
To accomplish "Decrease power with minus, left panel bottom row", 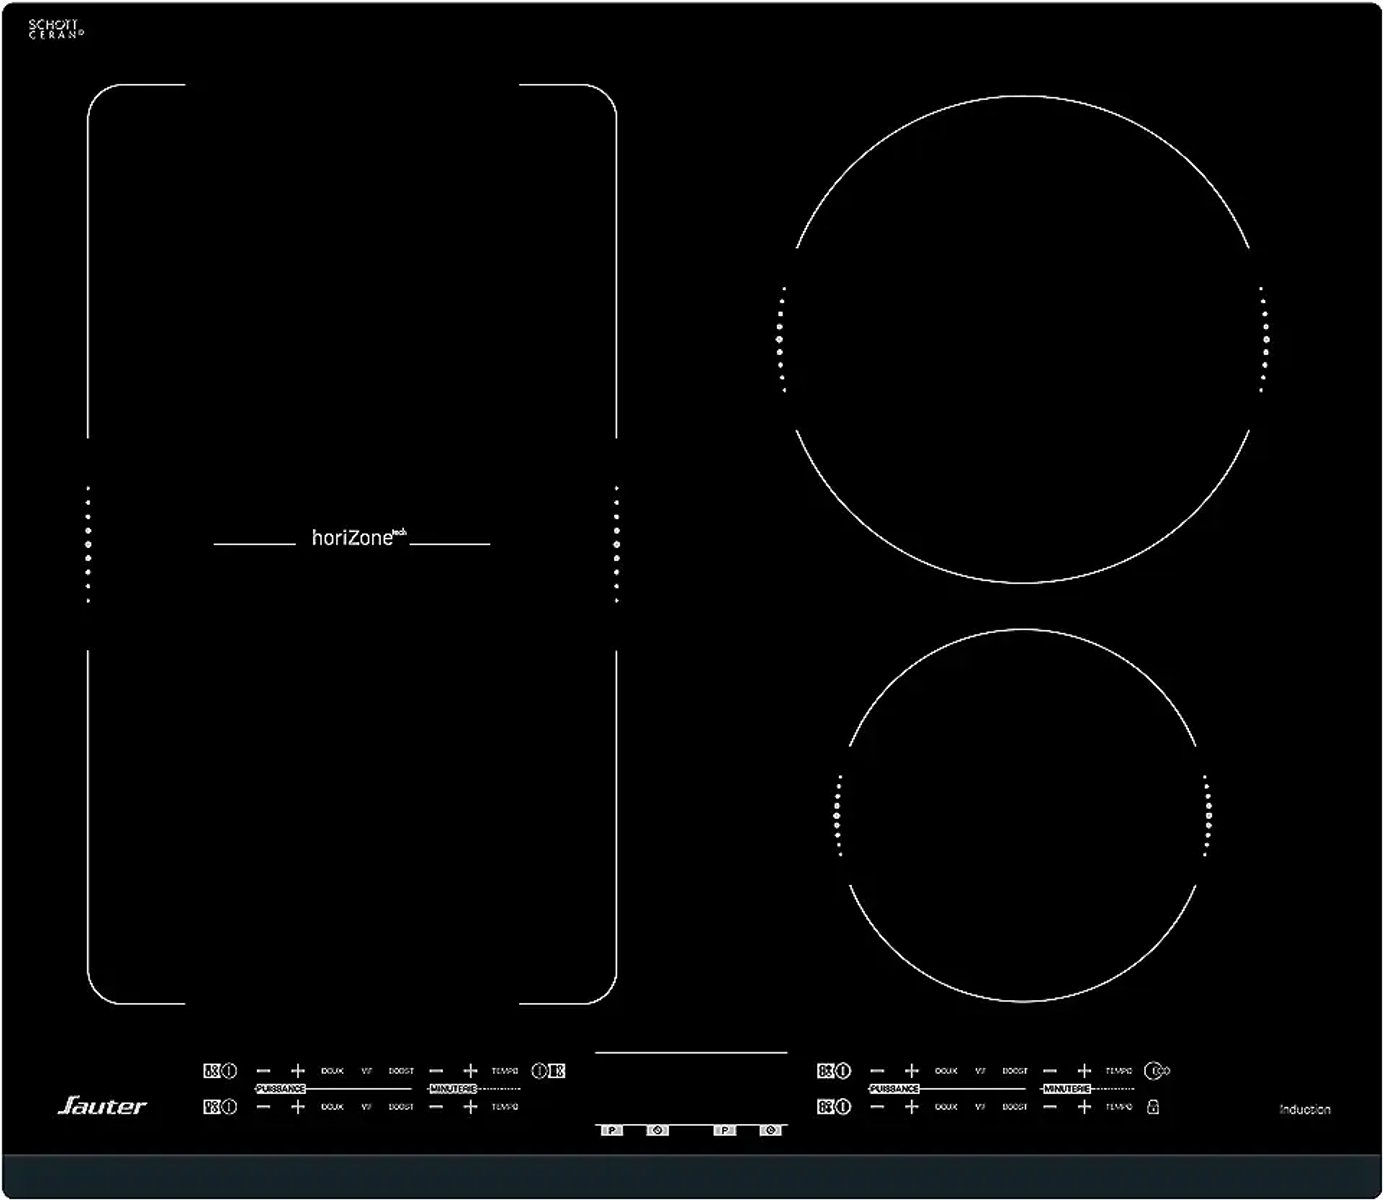I will point(264,1107).
